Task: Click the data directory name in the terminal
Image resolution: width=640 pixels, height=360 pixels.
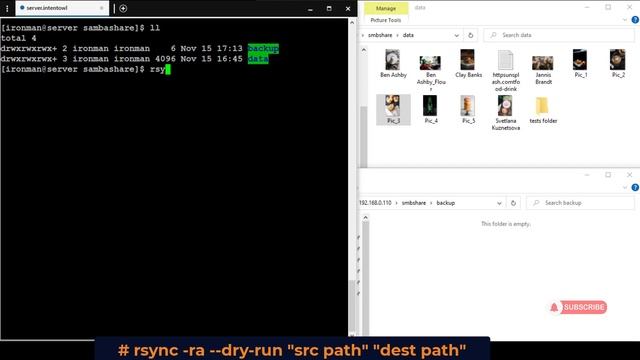Action: pos(258,59)
